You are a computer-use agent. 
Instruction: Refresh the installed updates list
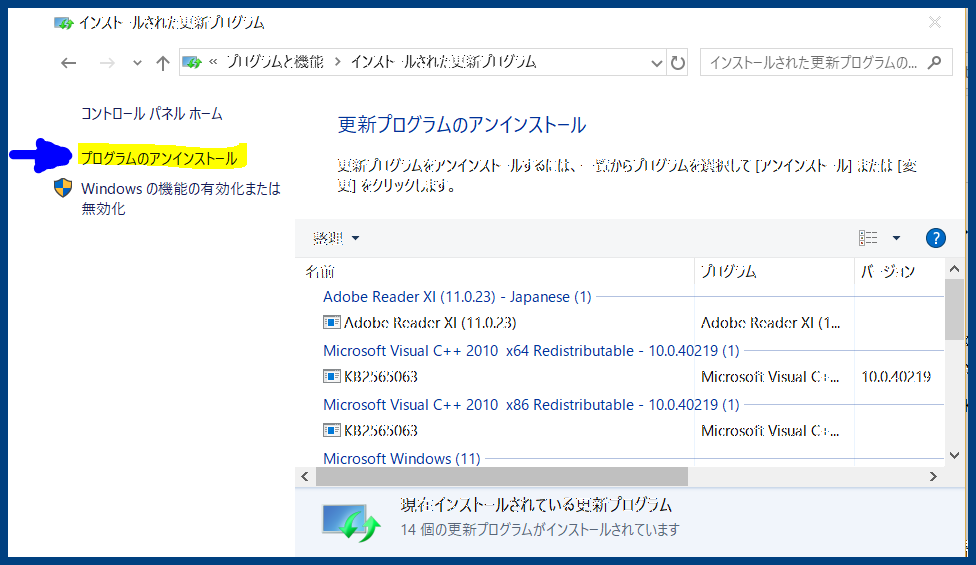tap(677, 63)
